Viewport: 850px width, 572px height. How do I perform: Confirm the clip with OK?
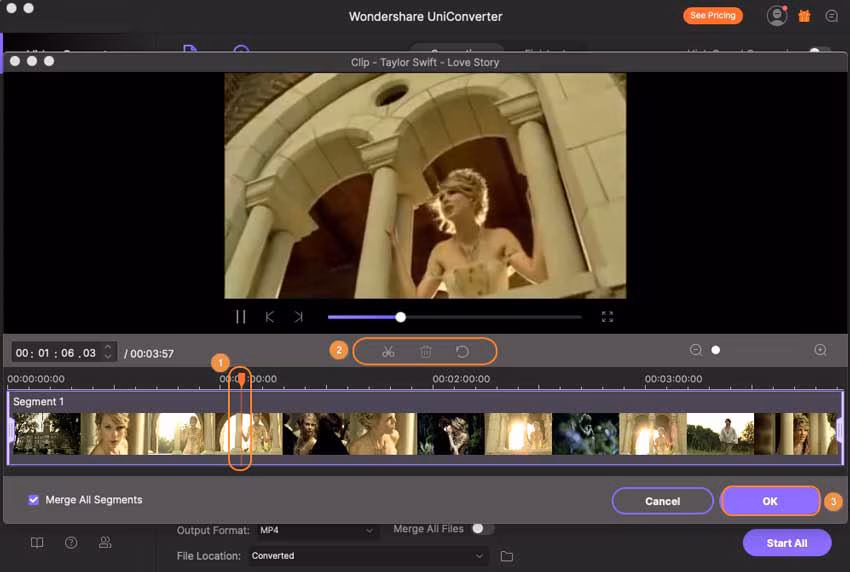[770, 501]
